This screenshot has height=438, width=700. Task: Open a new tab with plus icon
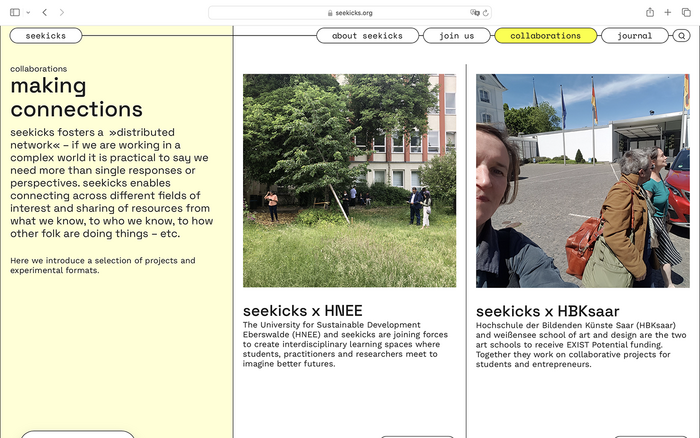pos(667,13)
